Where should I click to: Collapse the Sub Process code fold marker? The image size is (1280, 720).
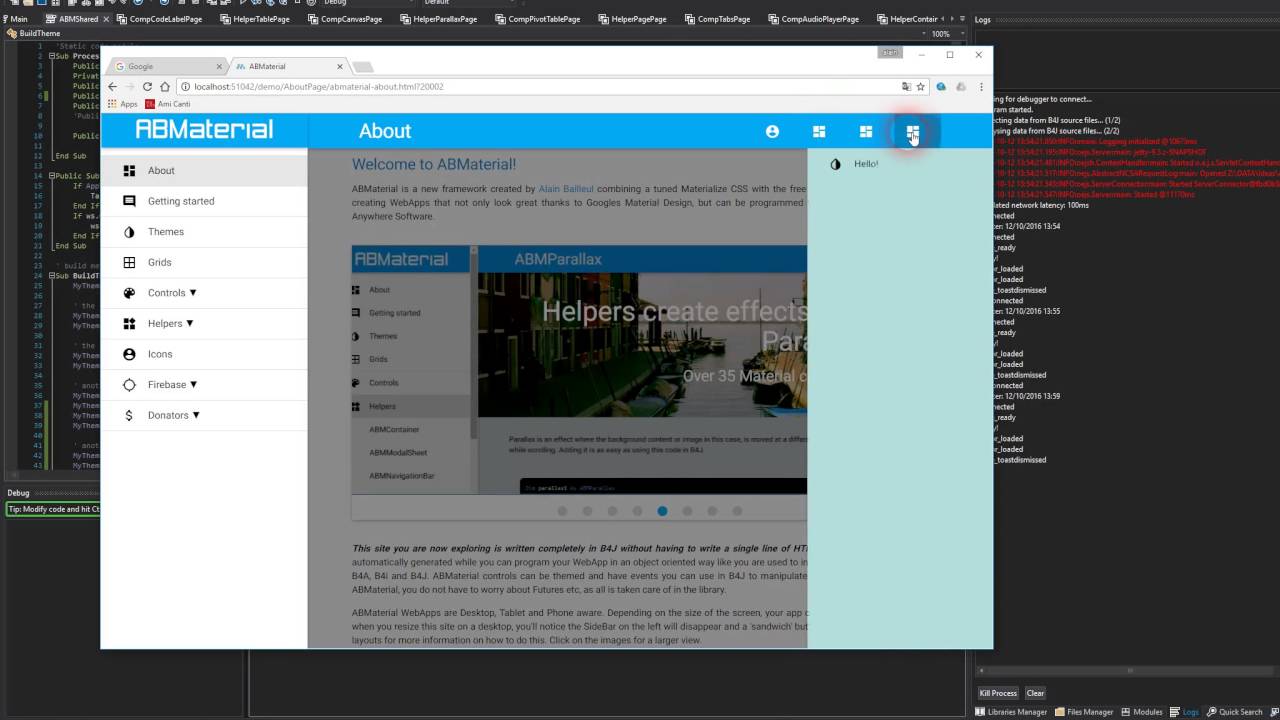tap(52, 56)
